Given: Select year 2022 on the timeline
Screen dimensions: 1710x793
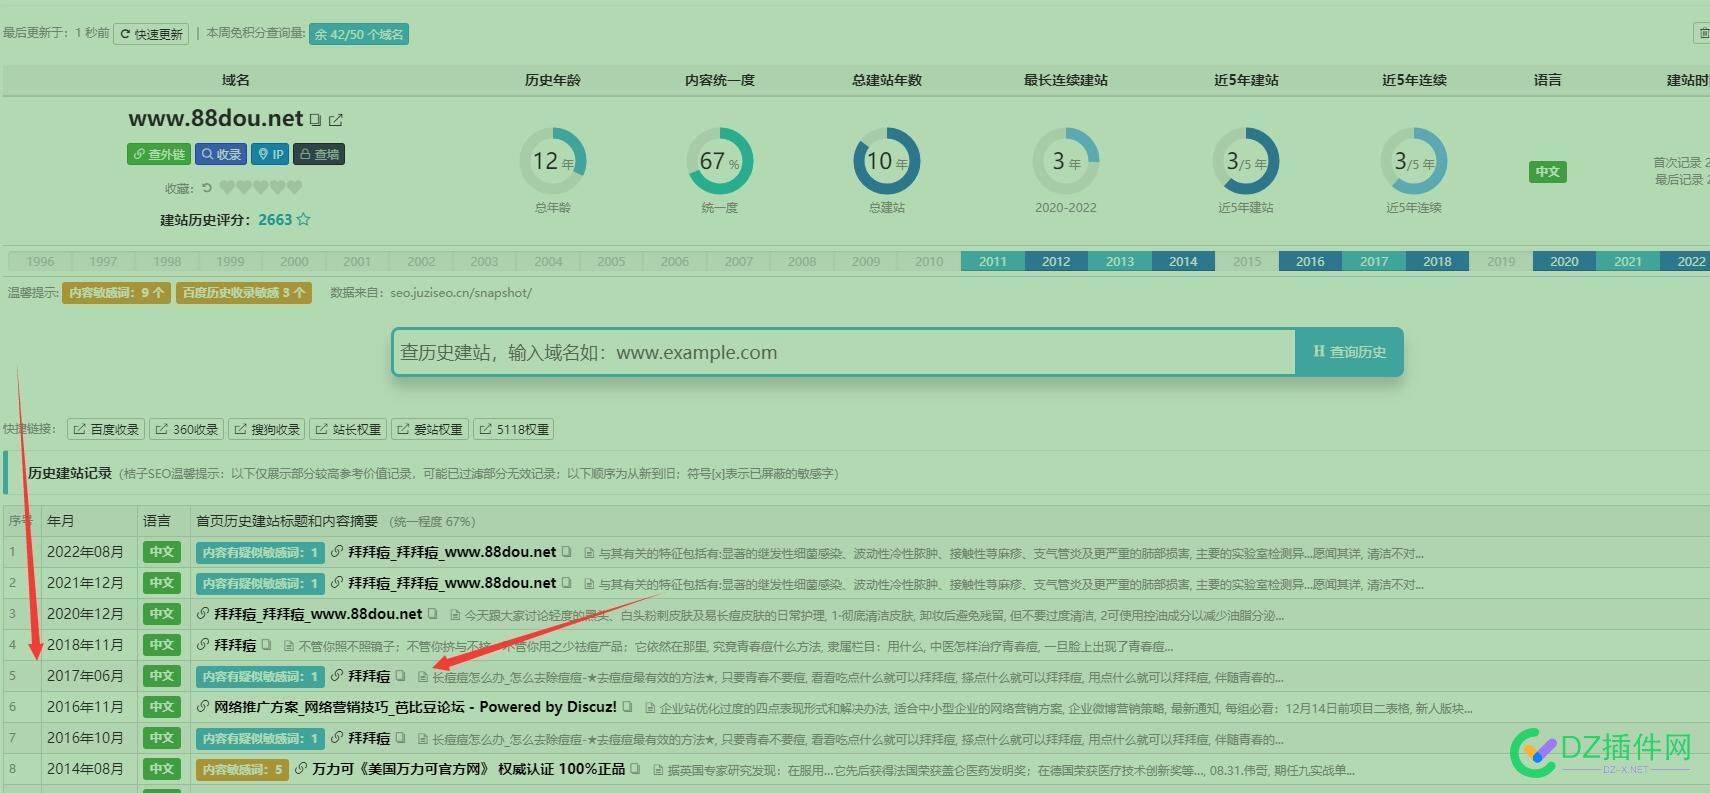Looking at the screenshot, I should pyautogui.click(x=1686, y=261).
